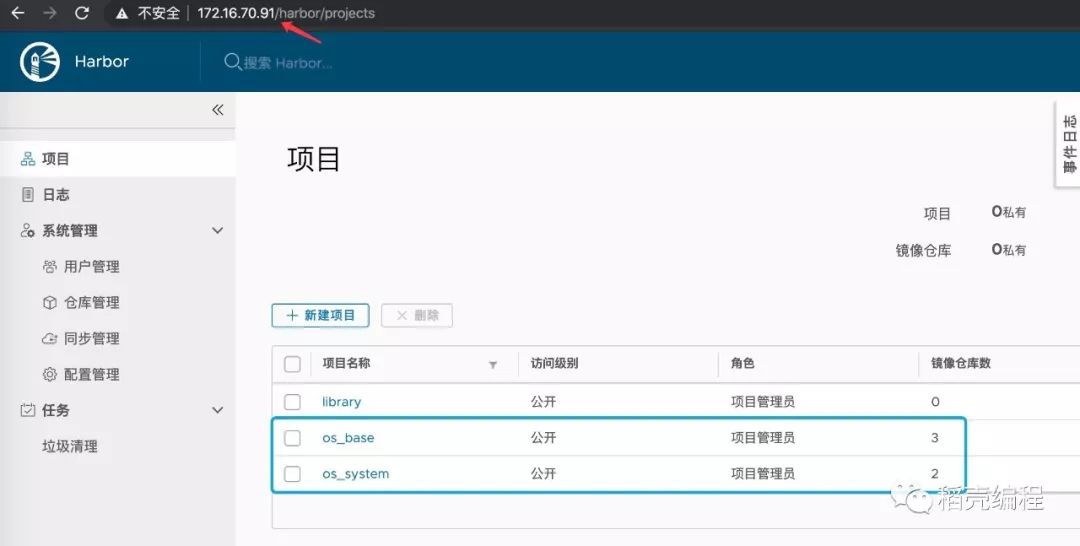The width and height of the screenshot is (1080, 546).
Task: Click the 日志 sidebar icon
Action: click(28, 195)
